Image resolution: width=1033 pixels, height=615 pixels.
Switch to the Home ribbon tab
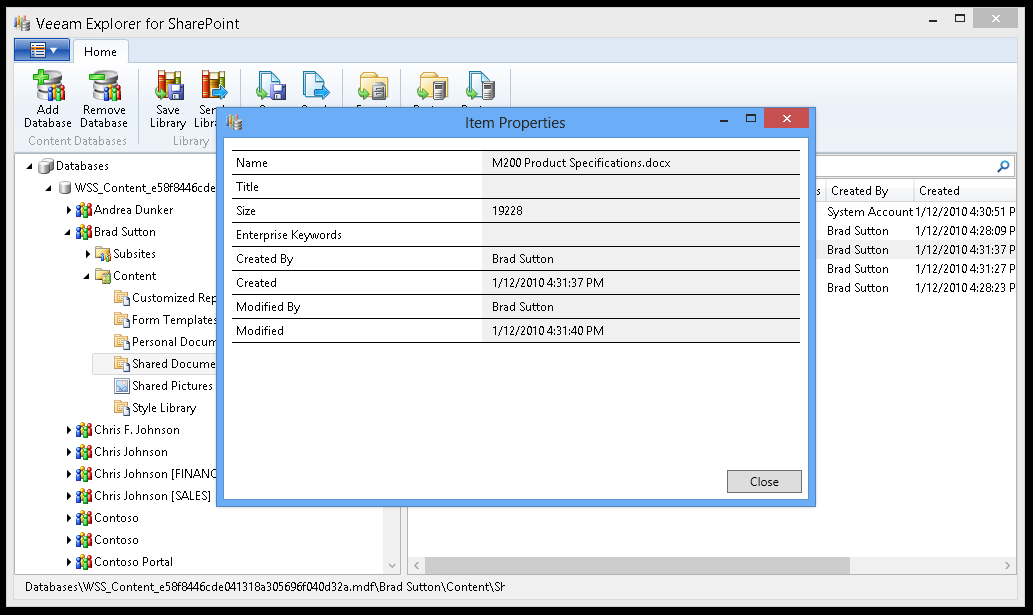100,51
